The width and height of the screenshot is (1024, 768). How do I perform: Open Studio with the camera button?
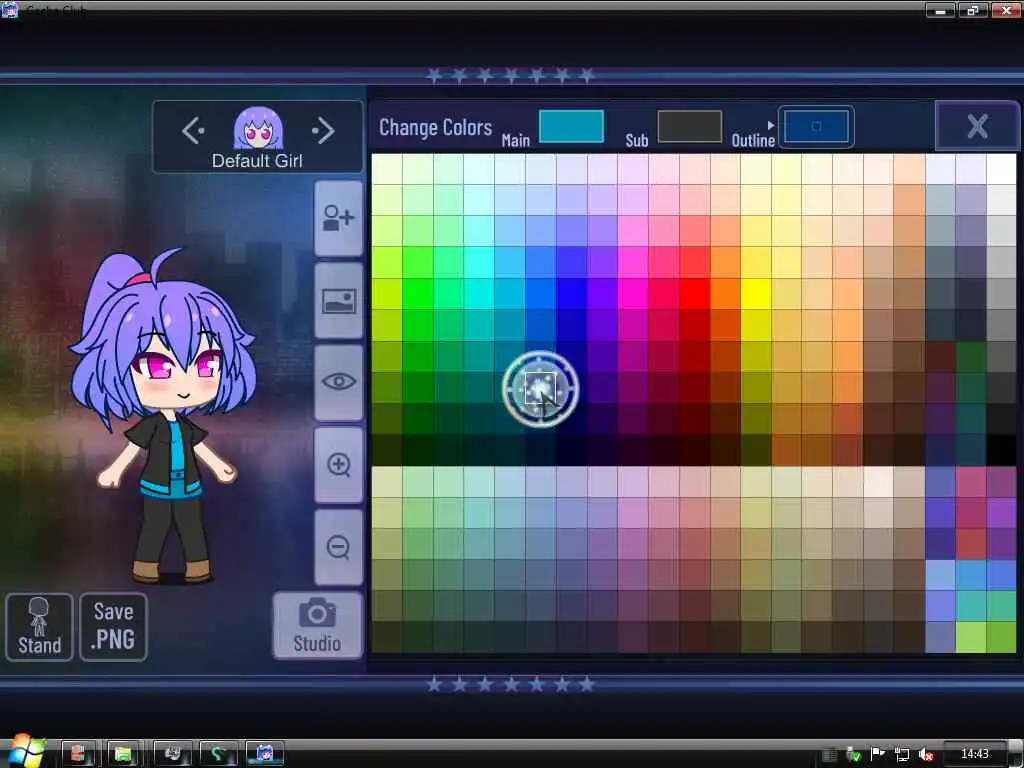(x=317, y=625)
